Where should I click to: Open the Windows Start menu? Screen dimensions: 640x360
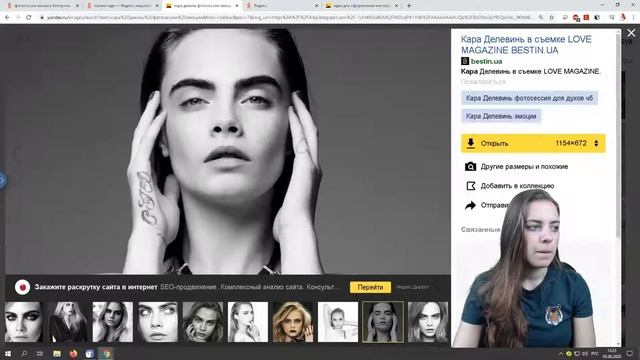tap(7, 353)
